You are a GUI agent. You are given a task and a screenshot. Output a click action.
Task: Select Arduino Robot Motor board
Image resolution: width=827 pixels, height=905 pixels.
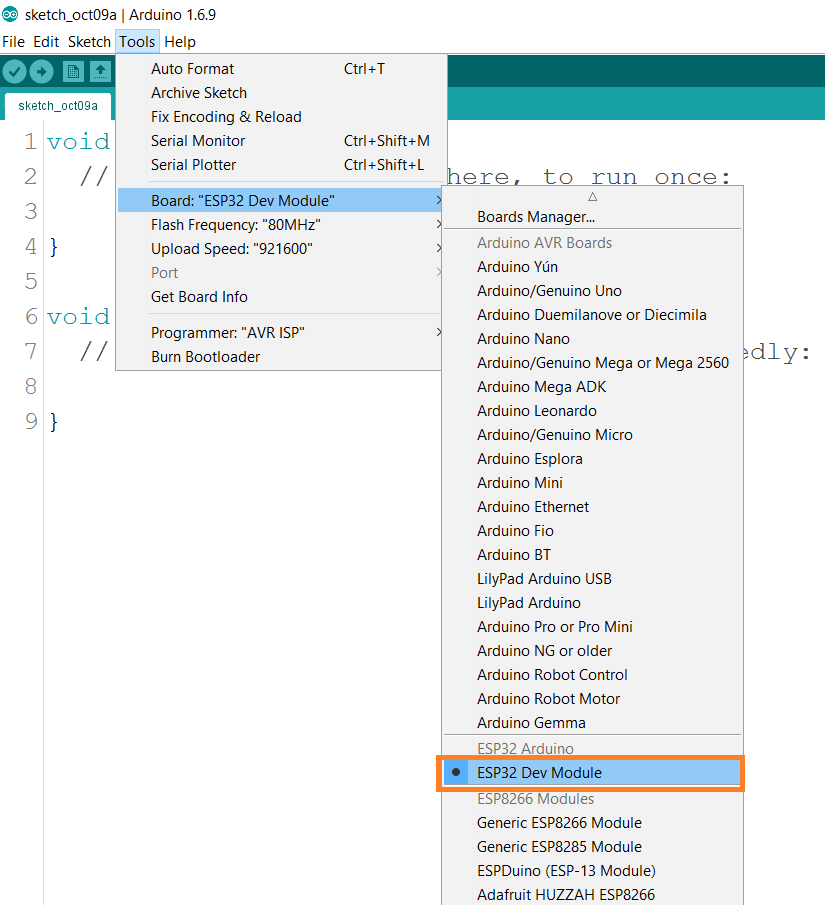[x=593, y=699]
